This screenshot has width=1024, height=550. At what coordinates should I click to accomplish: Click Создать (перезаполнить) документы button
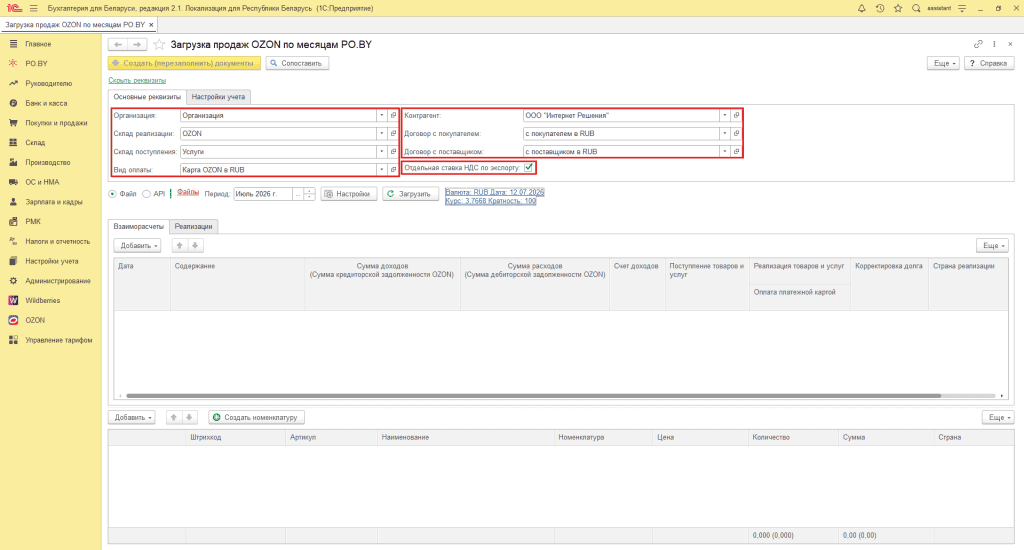(x=184, y=63)
